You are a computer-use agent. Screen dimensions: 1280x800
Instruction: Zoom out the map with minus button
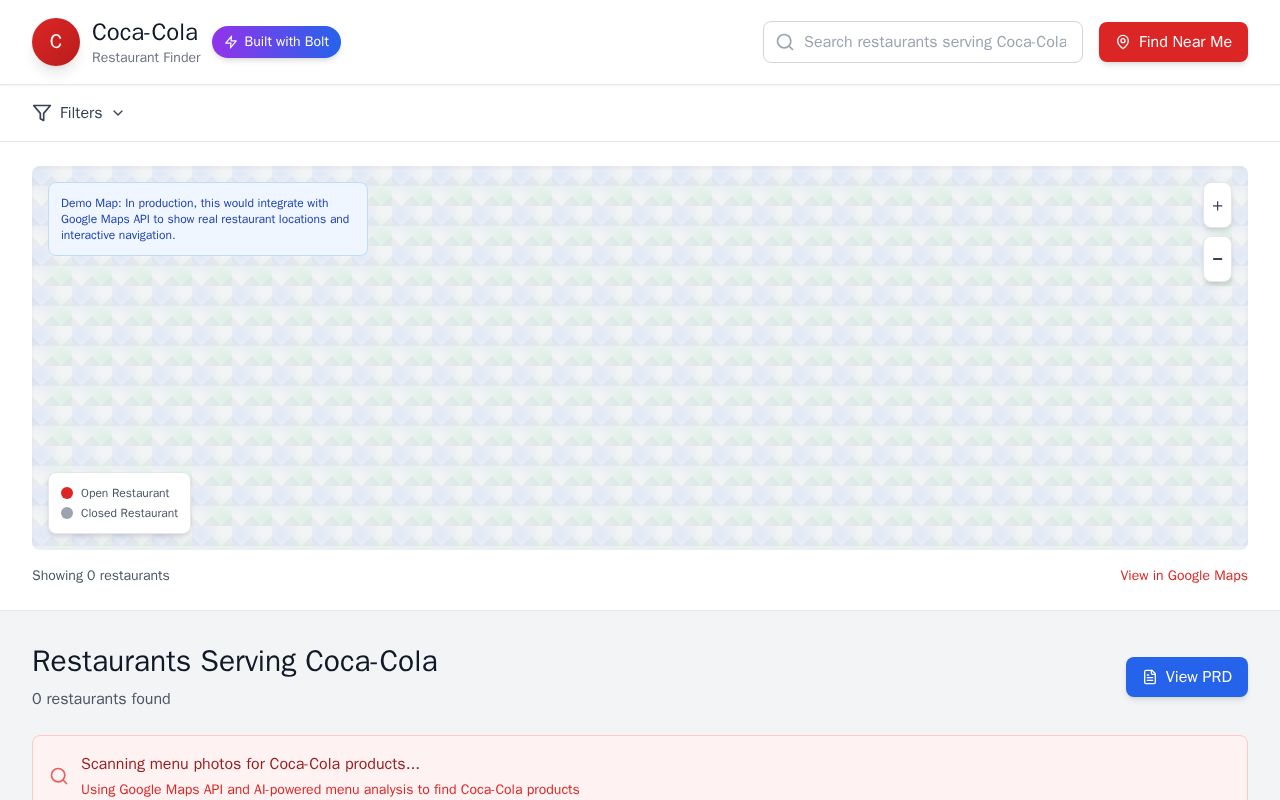[x=1217, y=259]
